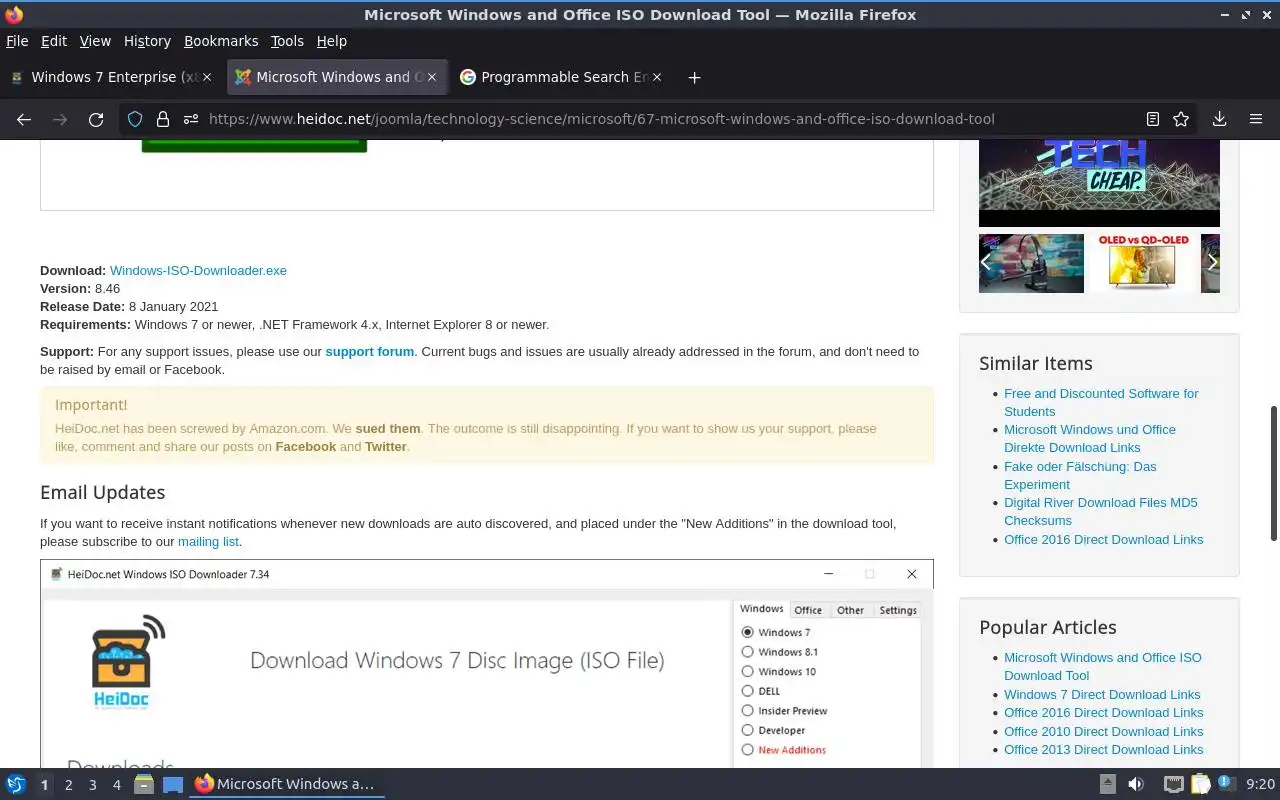Close the Programmable Search Engine tab
This screenshot has width=1280, height=800.
tap(657, 77)
